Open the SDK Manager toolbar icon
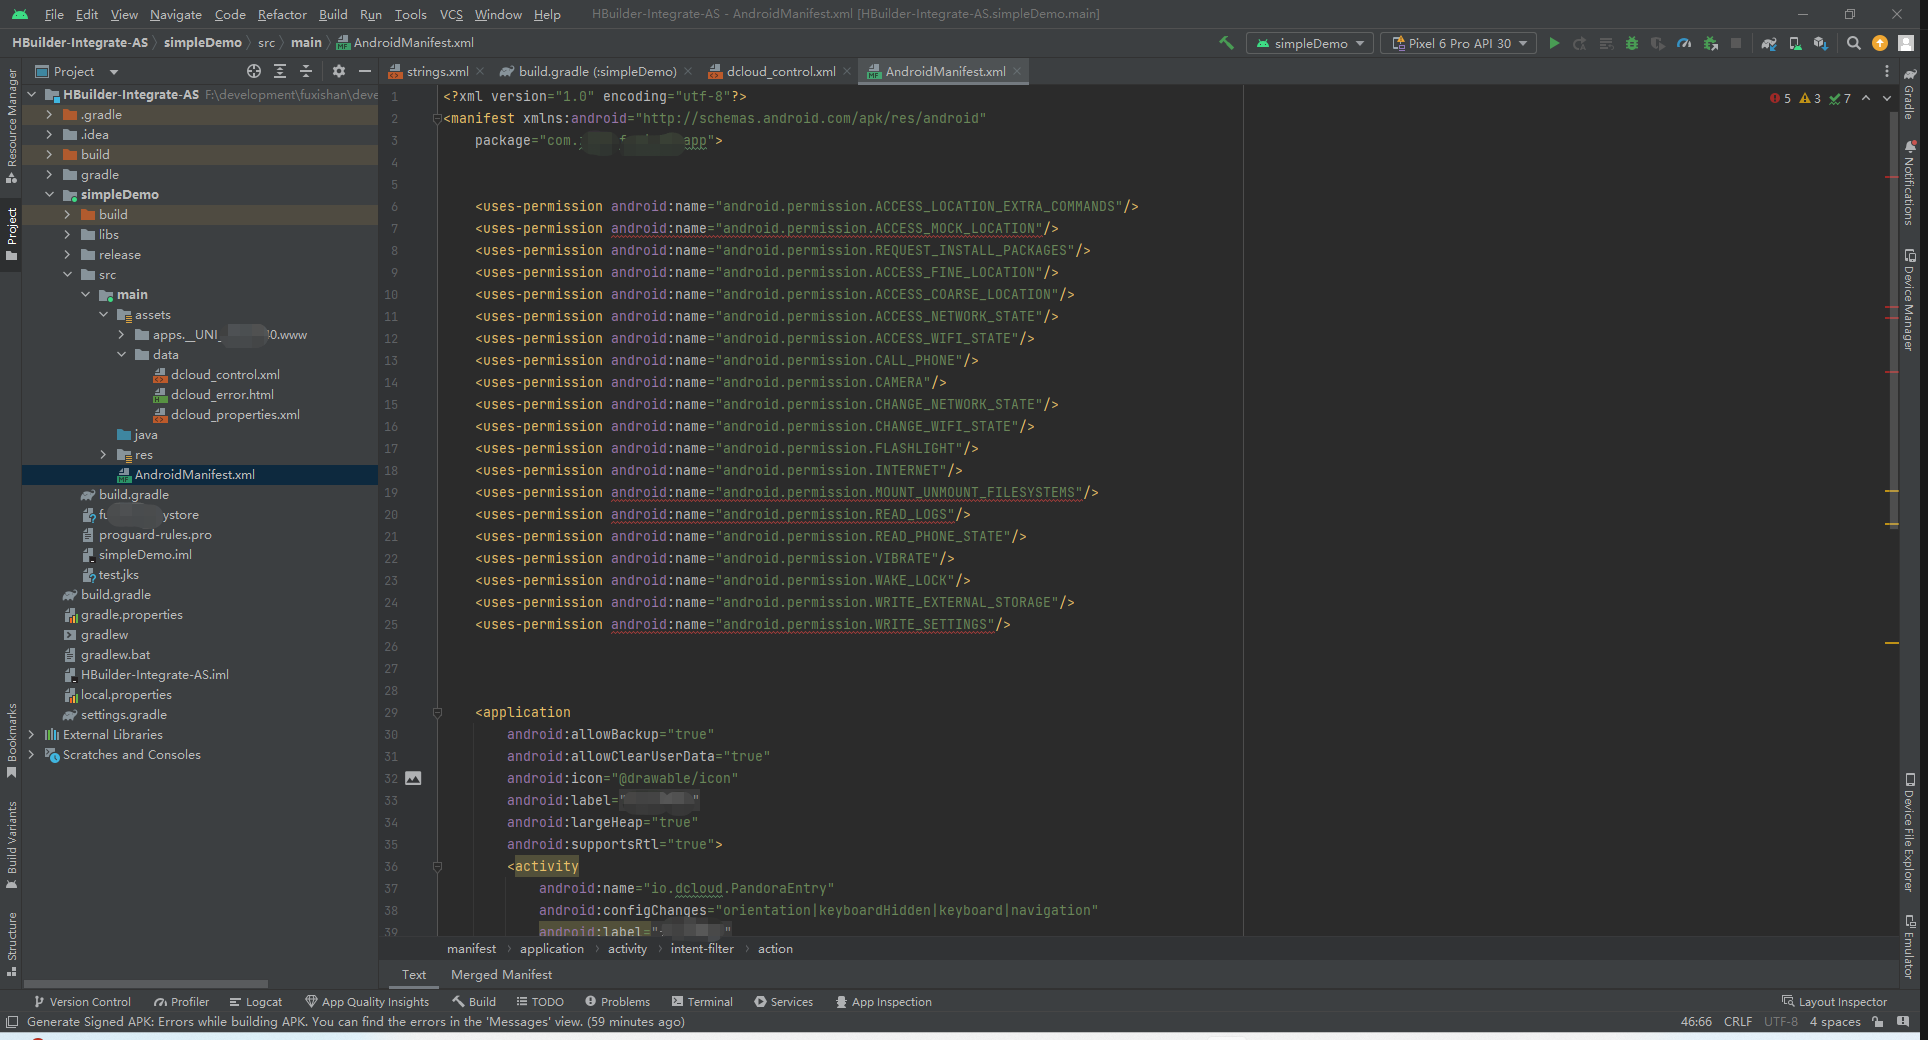The image size is (1928, 1040). [1821, 43]
